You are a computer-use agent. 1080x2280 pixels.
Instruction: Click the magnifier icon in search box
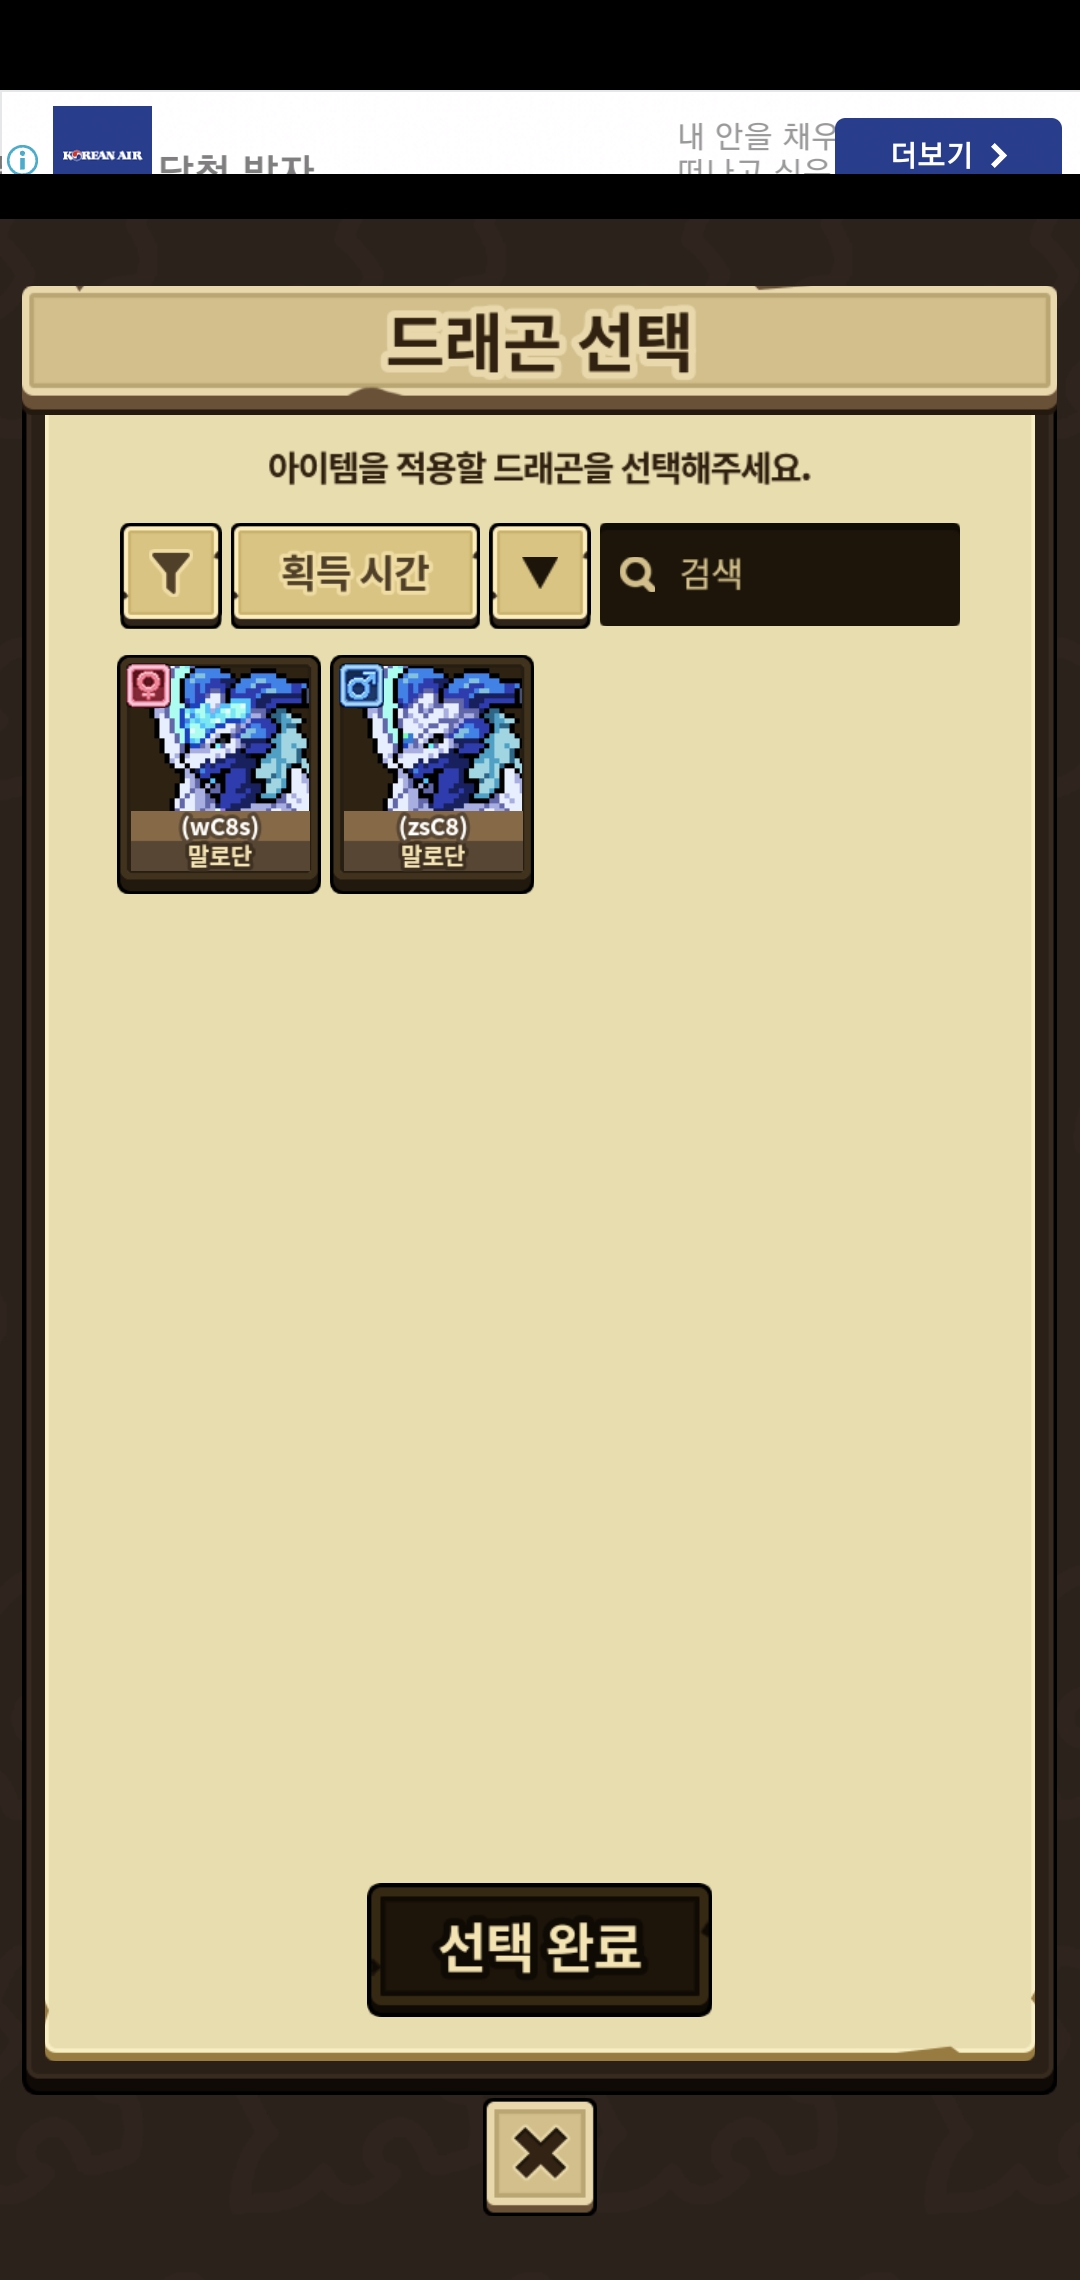(x=637, y=575)
